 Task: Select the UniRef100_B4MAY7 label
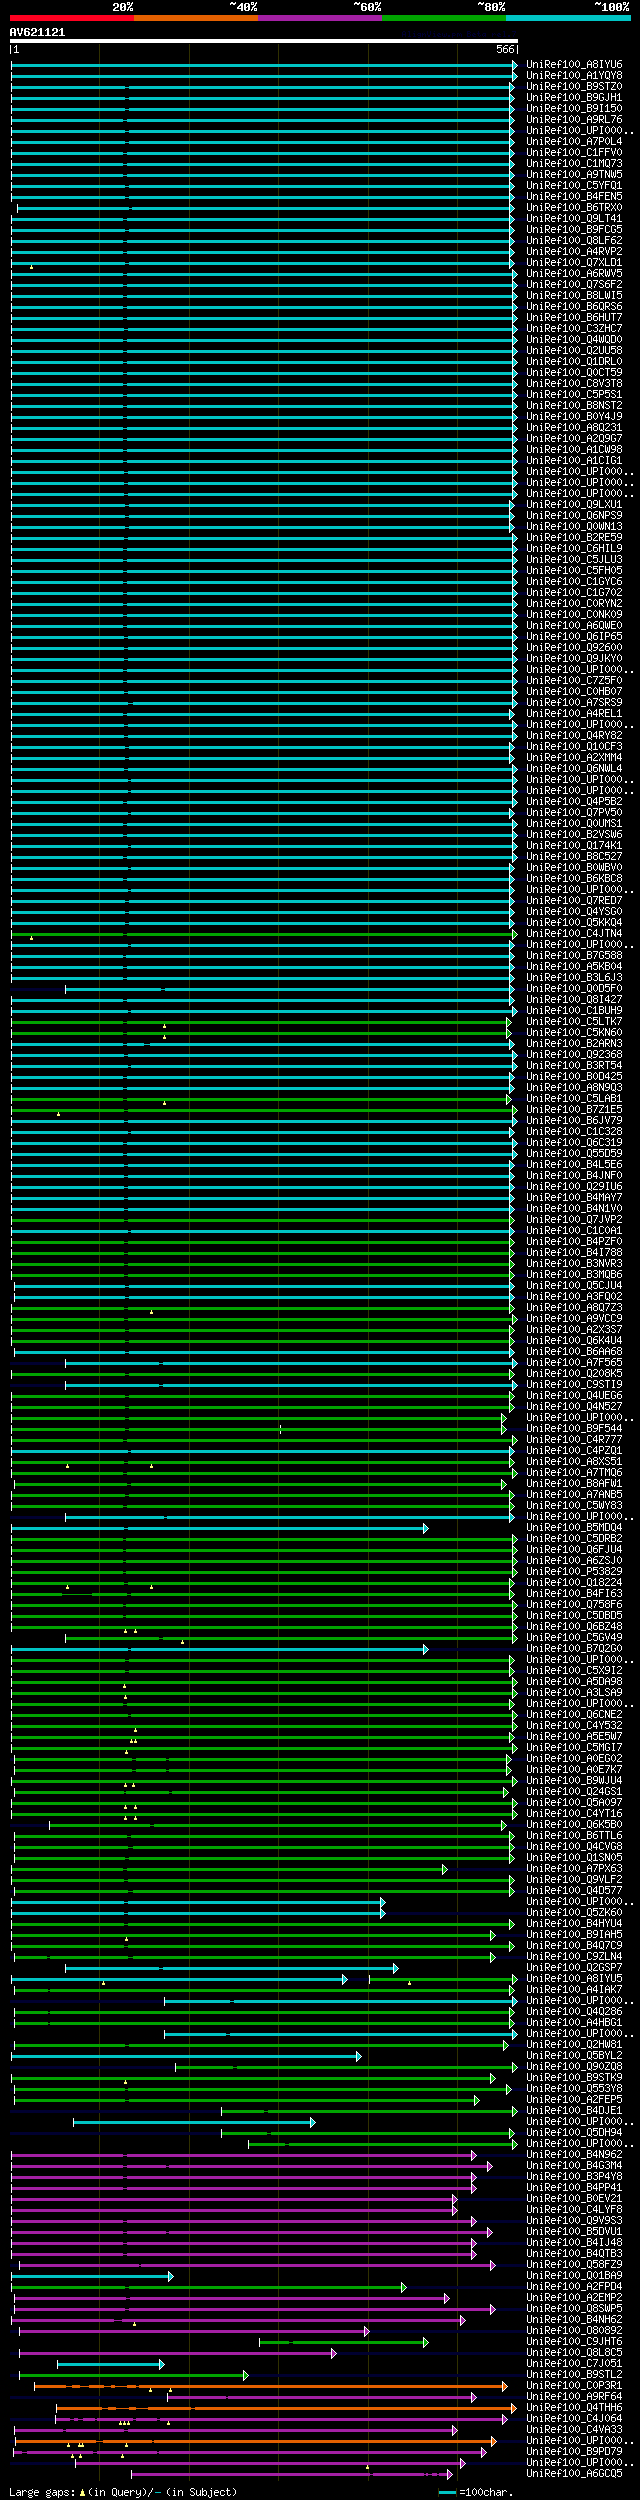click(574, 1197)
